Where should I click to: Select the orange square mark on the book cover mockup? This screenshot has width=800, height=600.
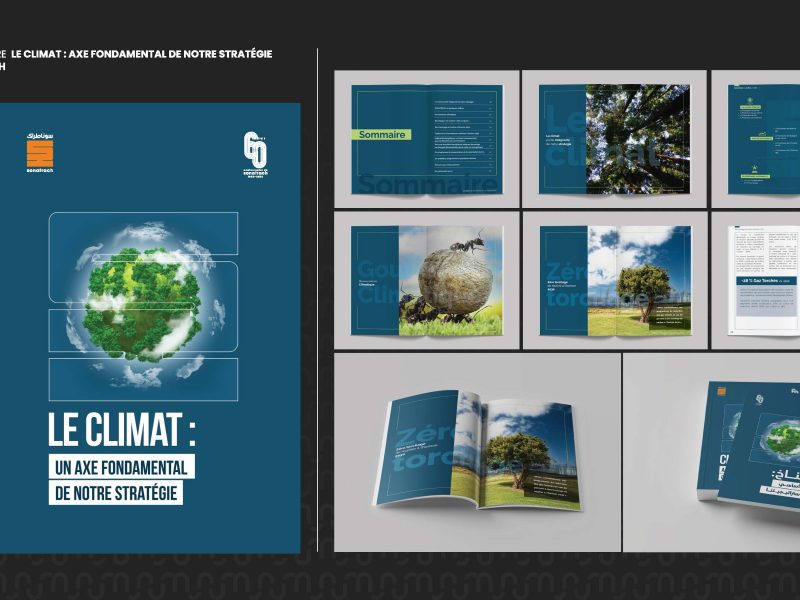[x=721, y=391]
